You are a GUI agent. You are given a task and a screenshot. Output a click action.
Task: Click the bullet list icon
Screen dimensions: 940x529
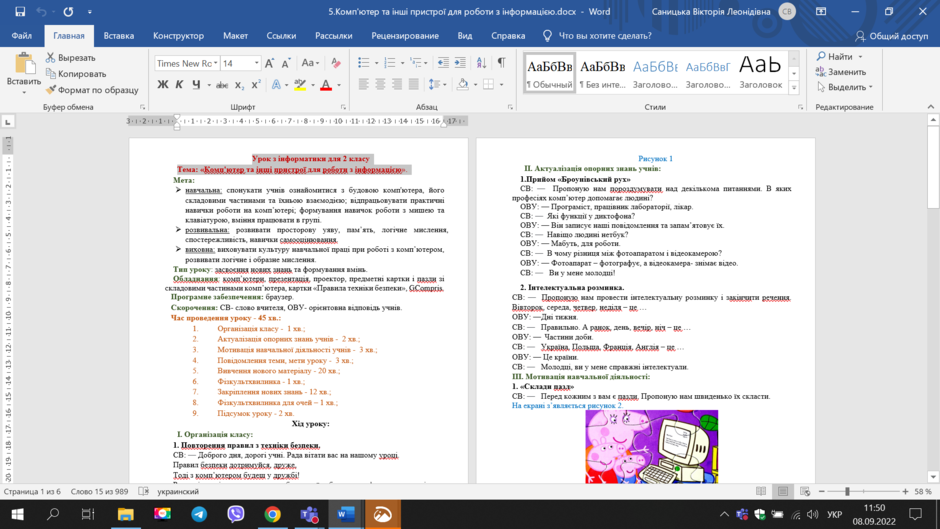363,63
